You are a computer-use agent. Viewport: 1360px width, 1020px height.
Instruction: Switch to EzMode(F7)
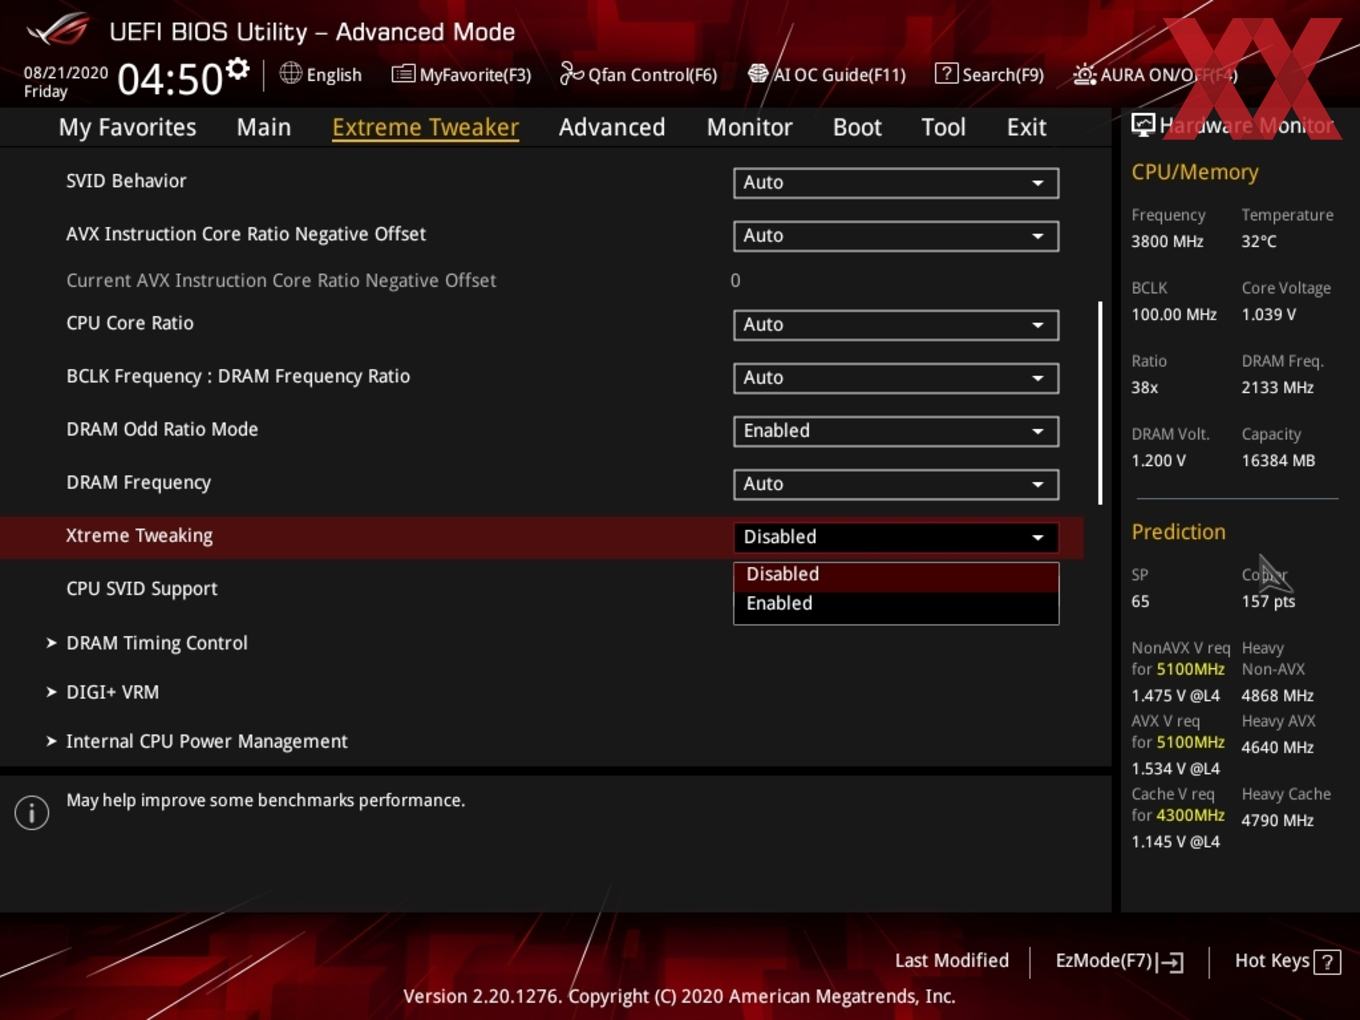[x=1120, y=961]
